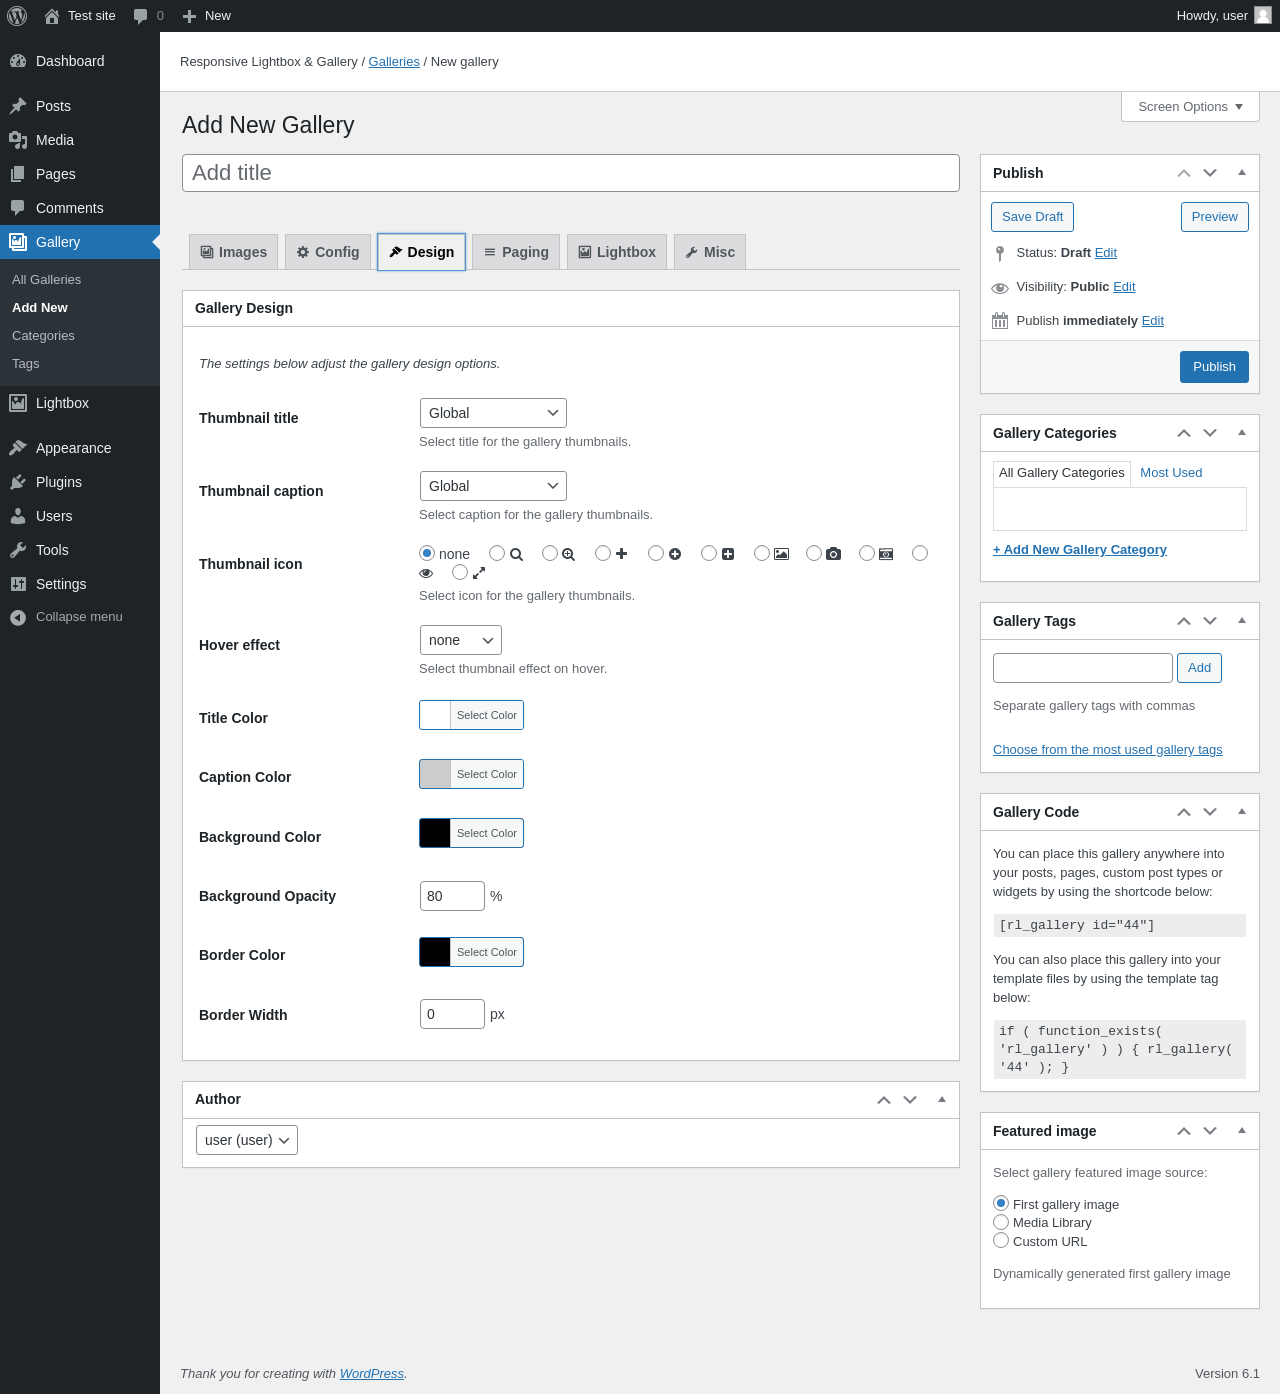This screenshot has width=1280, height=1394.
Task: Open the Test site home icon
Action: [52, 16]
